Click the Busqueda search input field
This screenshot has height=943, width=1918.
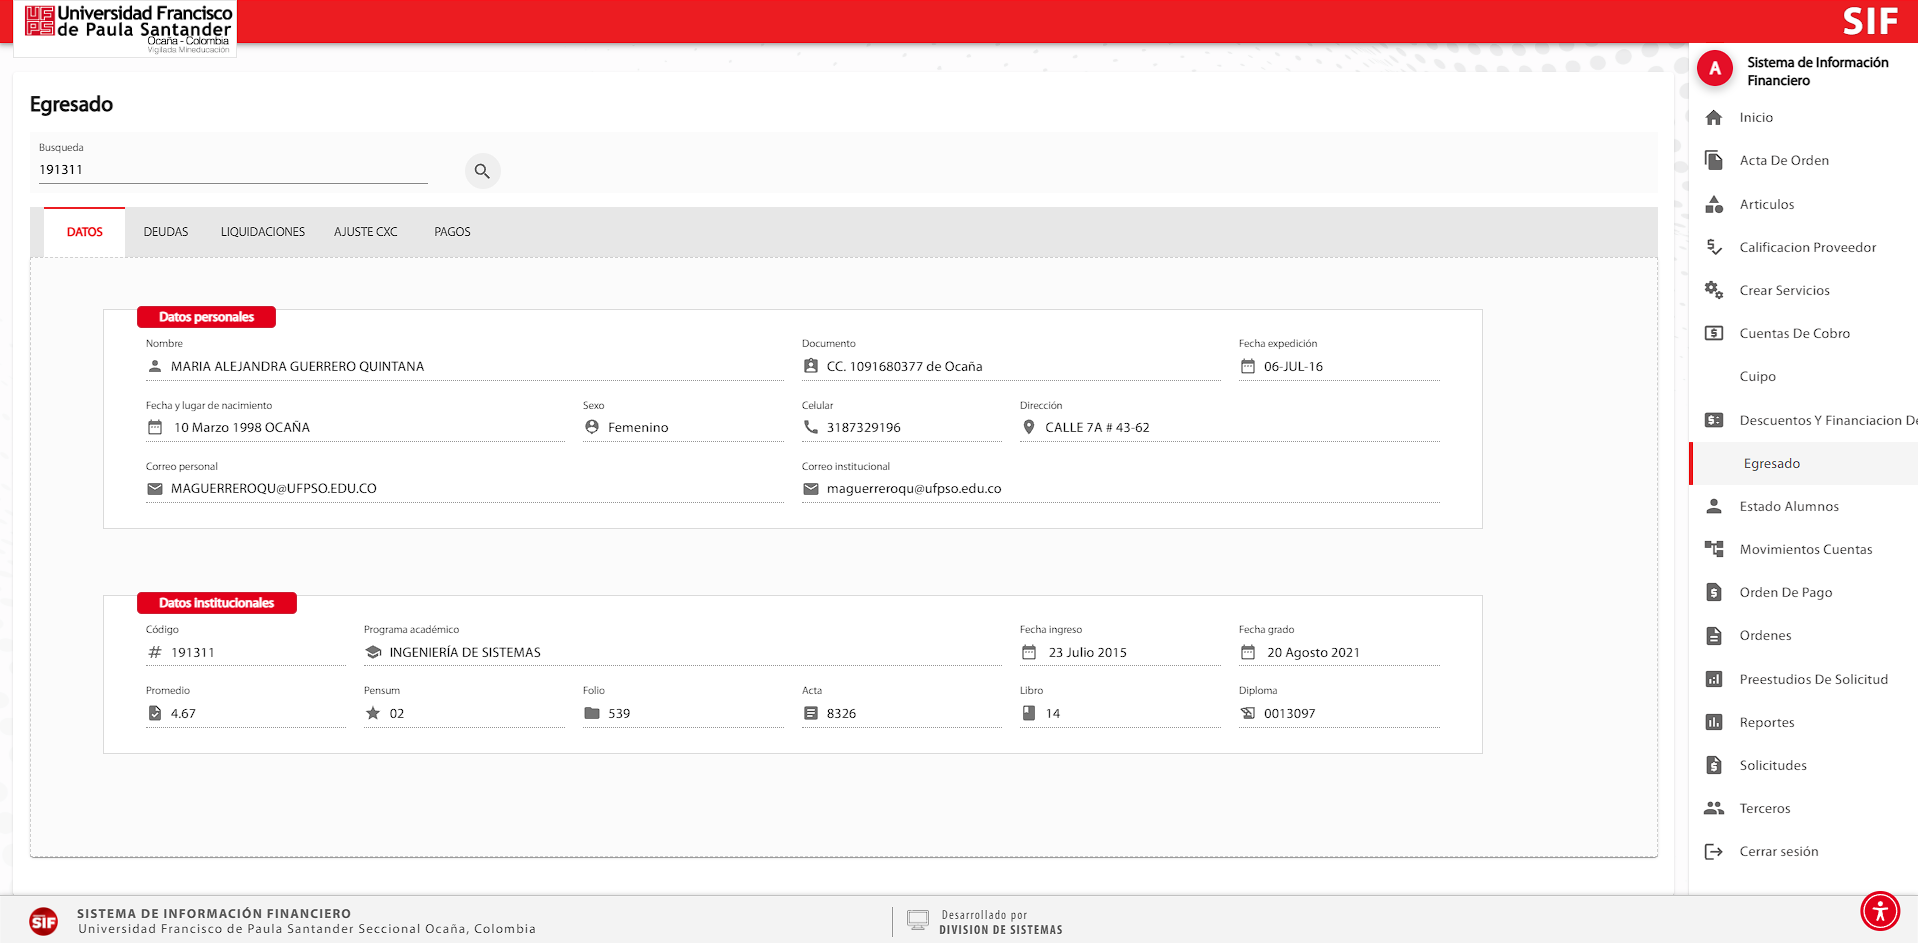(x=233, y=170)
